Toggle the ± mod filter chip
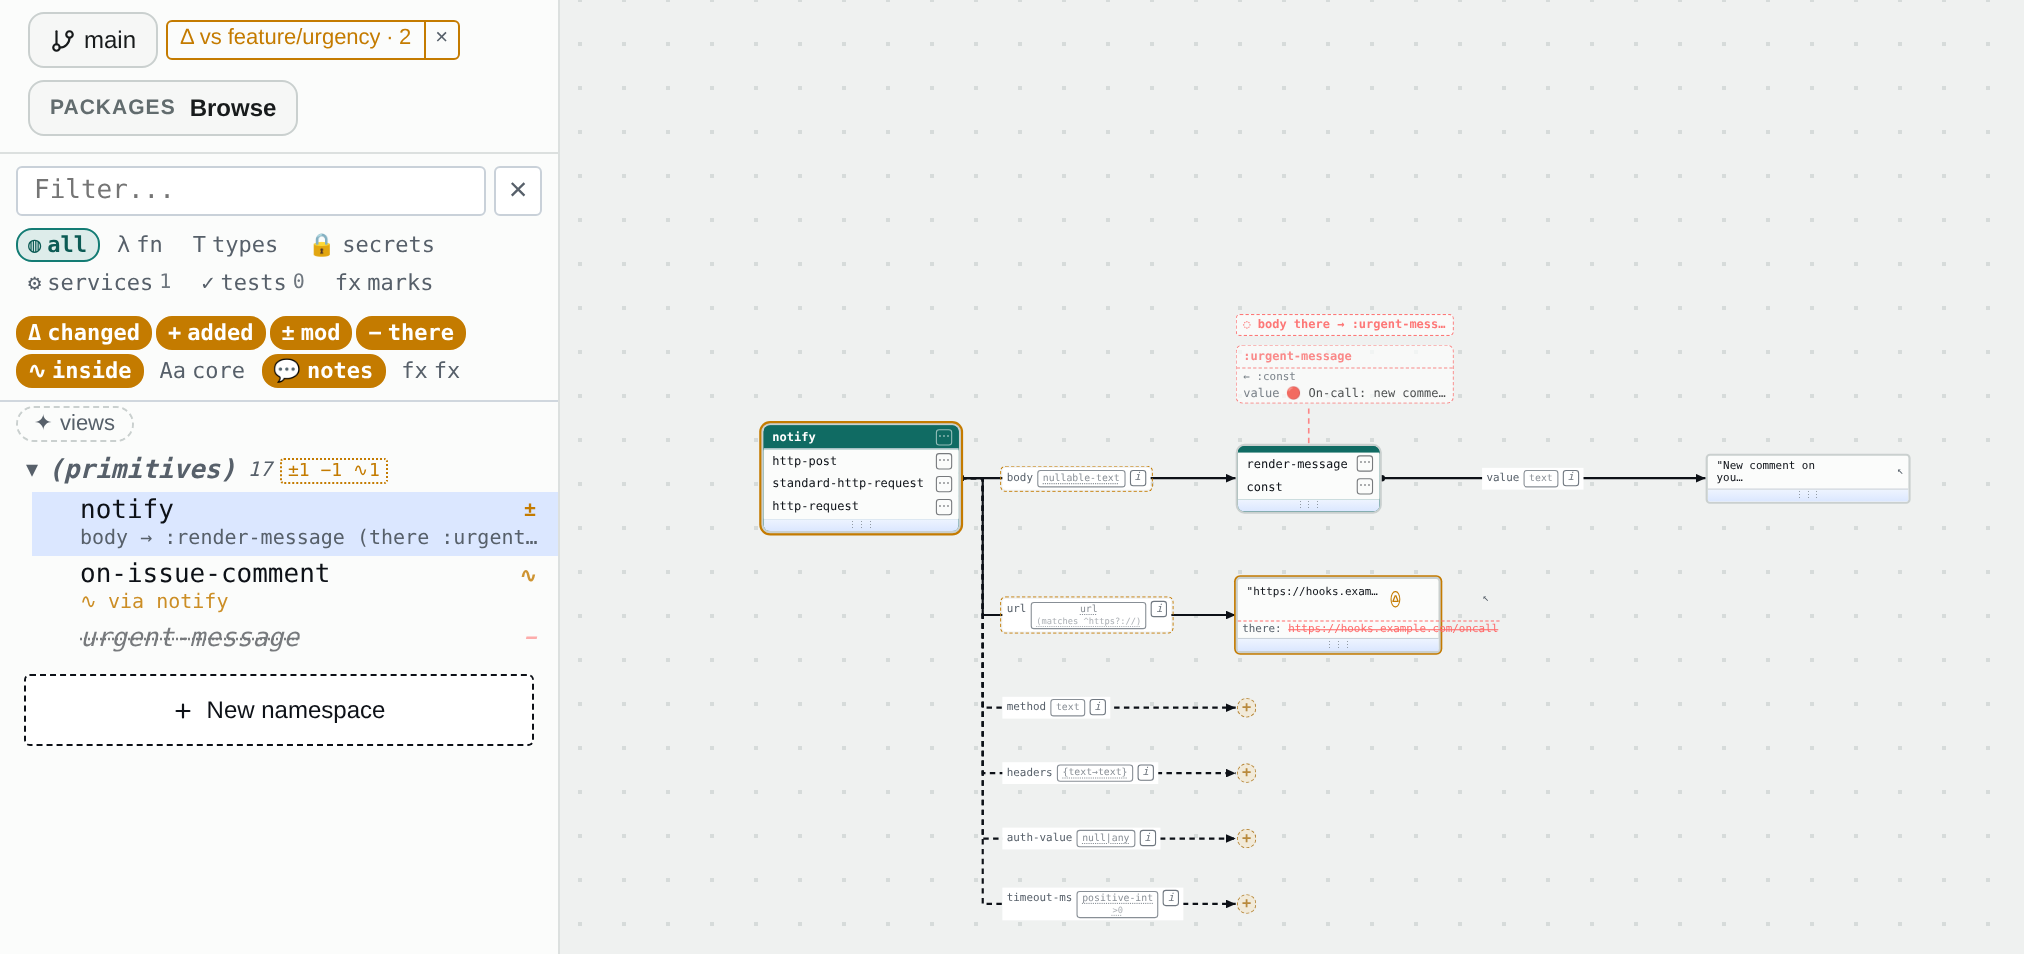 click(x=311, y=333)
